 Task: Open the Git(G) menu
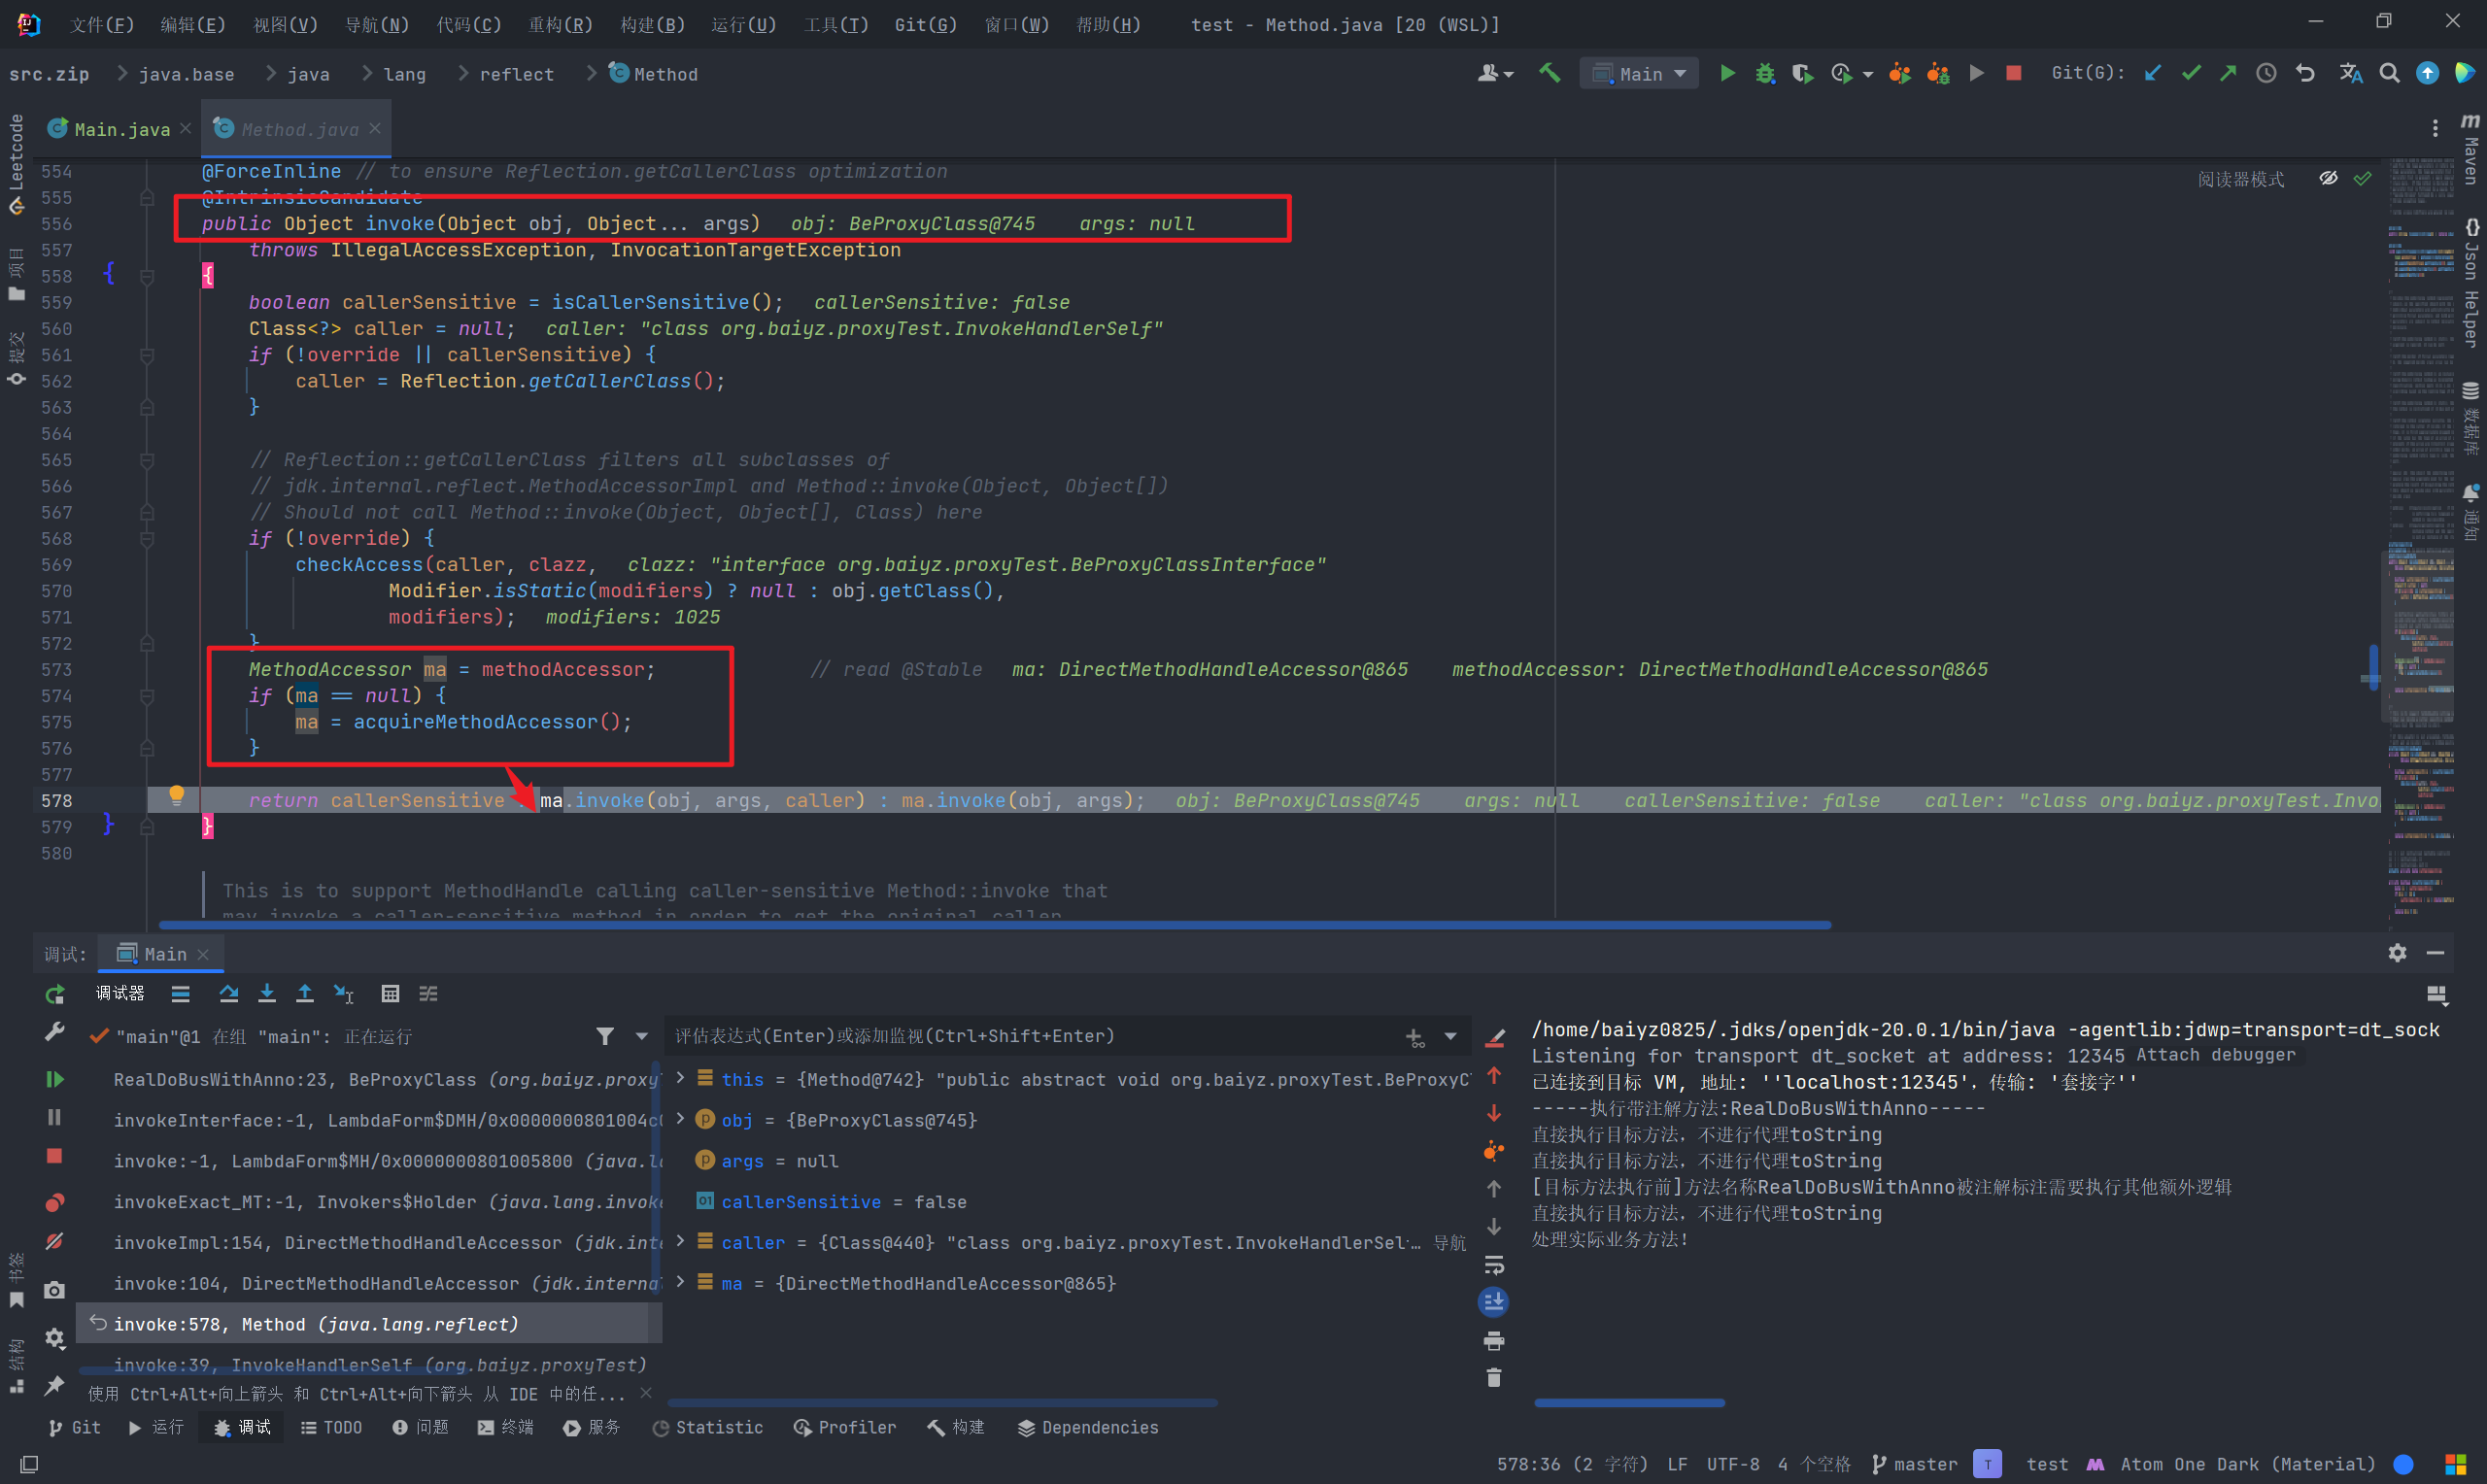pyautogui.click(x=925, y=24)
